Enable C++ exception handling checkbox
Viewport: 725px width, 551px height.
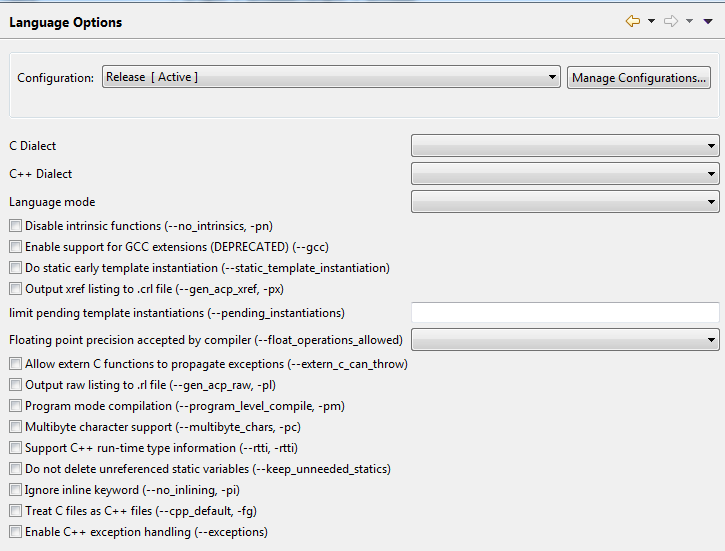point(15,532)
